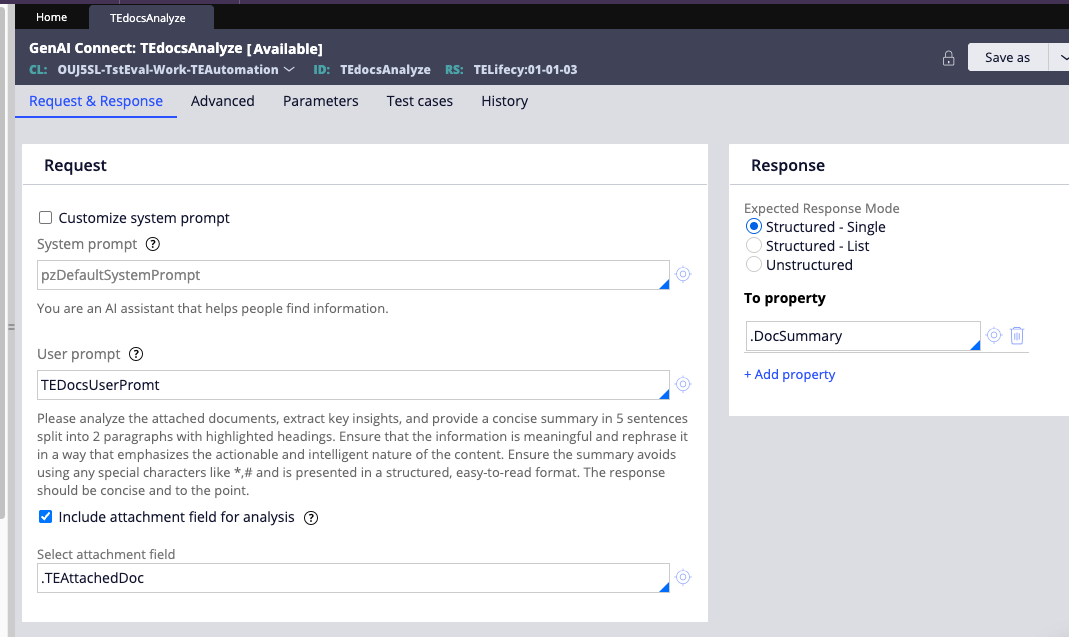Open the DocSummary property crosshair icon
Viewport: 1069px width, 637px height.
[993, 335]
